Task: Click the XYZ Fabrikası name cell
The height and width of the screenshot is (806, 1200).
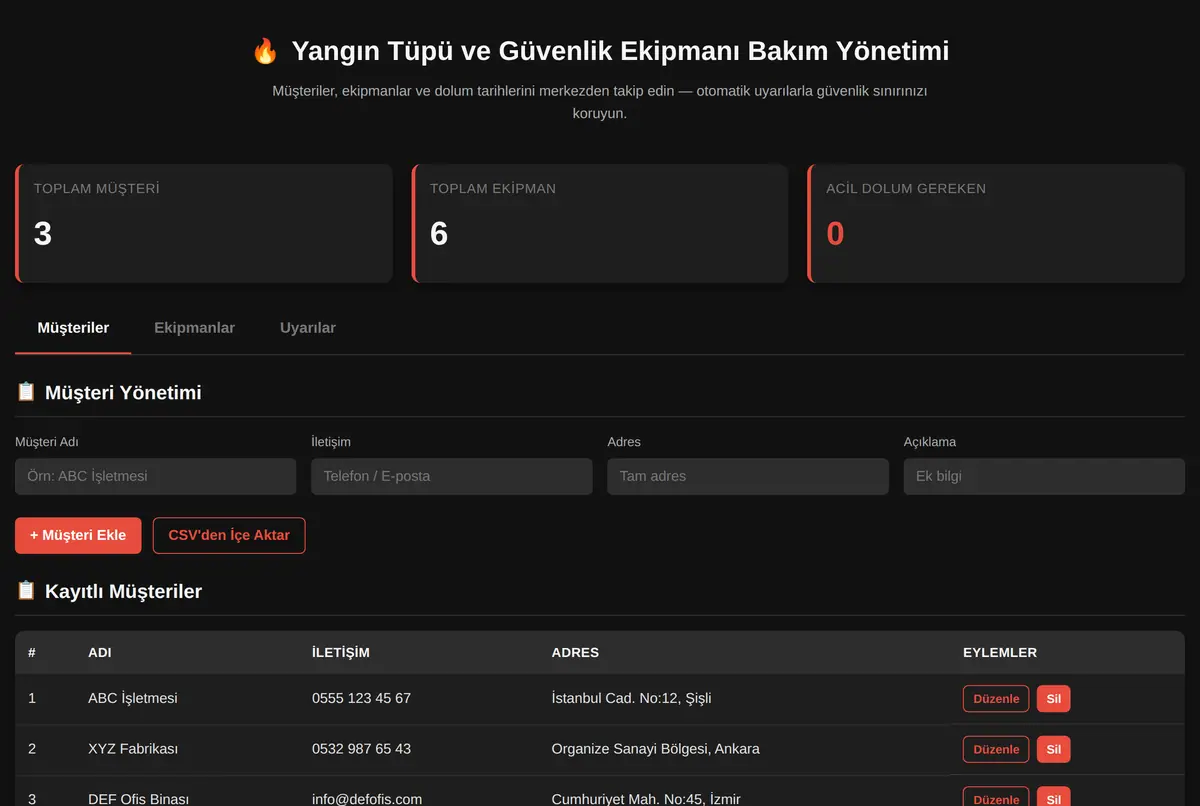Action: (133, 749)
